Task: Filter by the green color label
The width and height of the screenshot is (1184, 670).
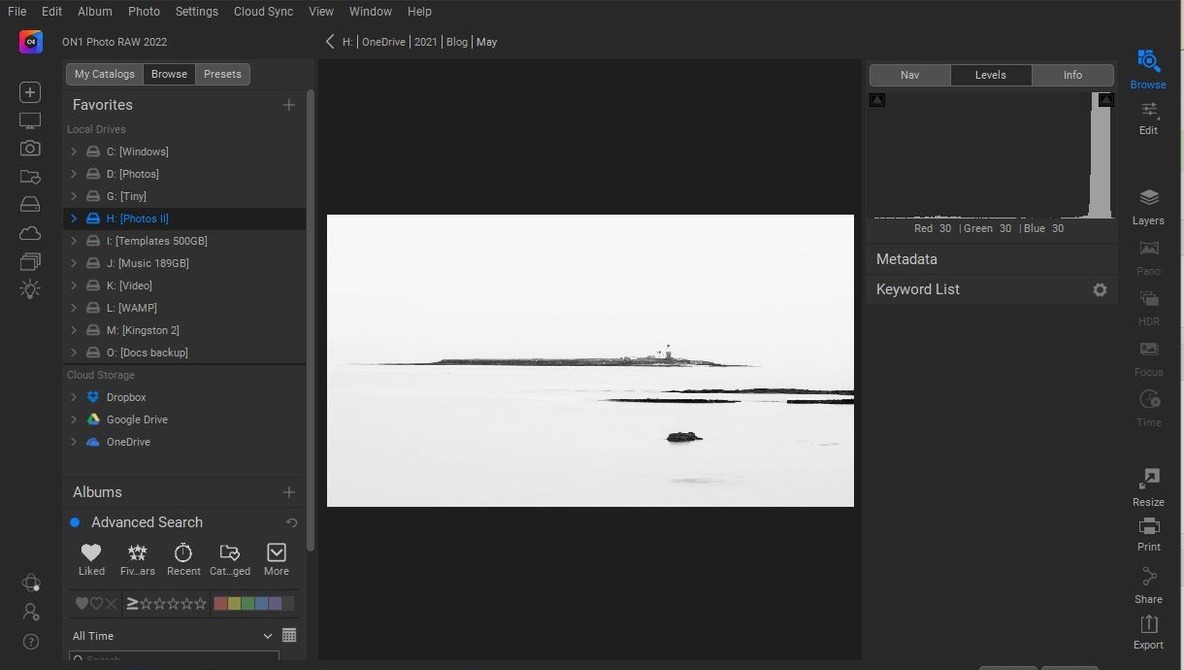Action: pos(248,604)
